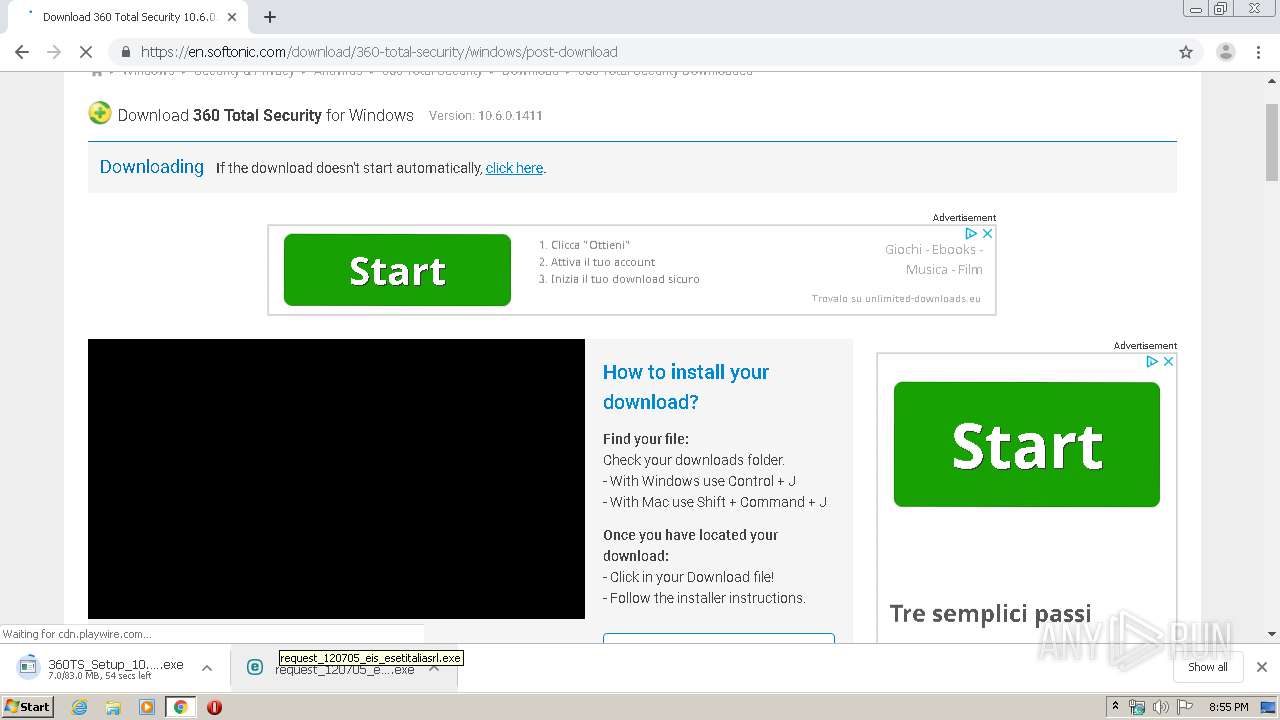
Task: Launch Internet Explorer from taskbar
Action: point(80,707)
